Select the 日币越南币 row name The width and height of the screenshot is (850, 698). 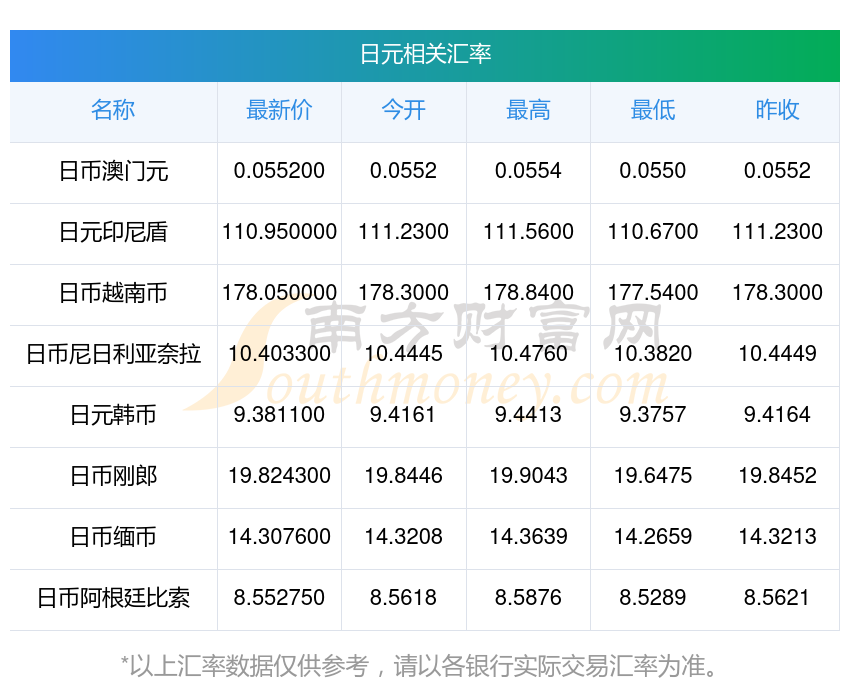click(x=113, y=293)
